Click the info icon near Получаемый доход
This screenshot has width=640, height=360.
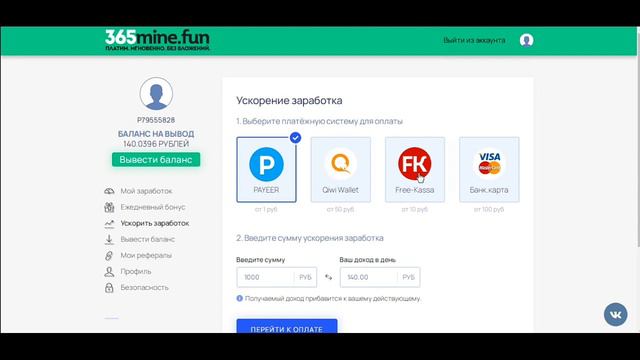coord(240,298)
